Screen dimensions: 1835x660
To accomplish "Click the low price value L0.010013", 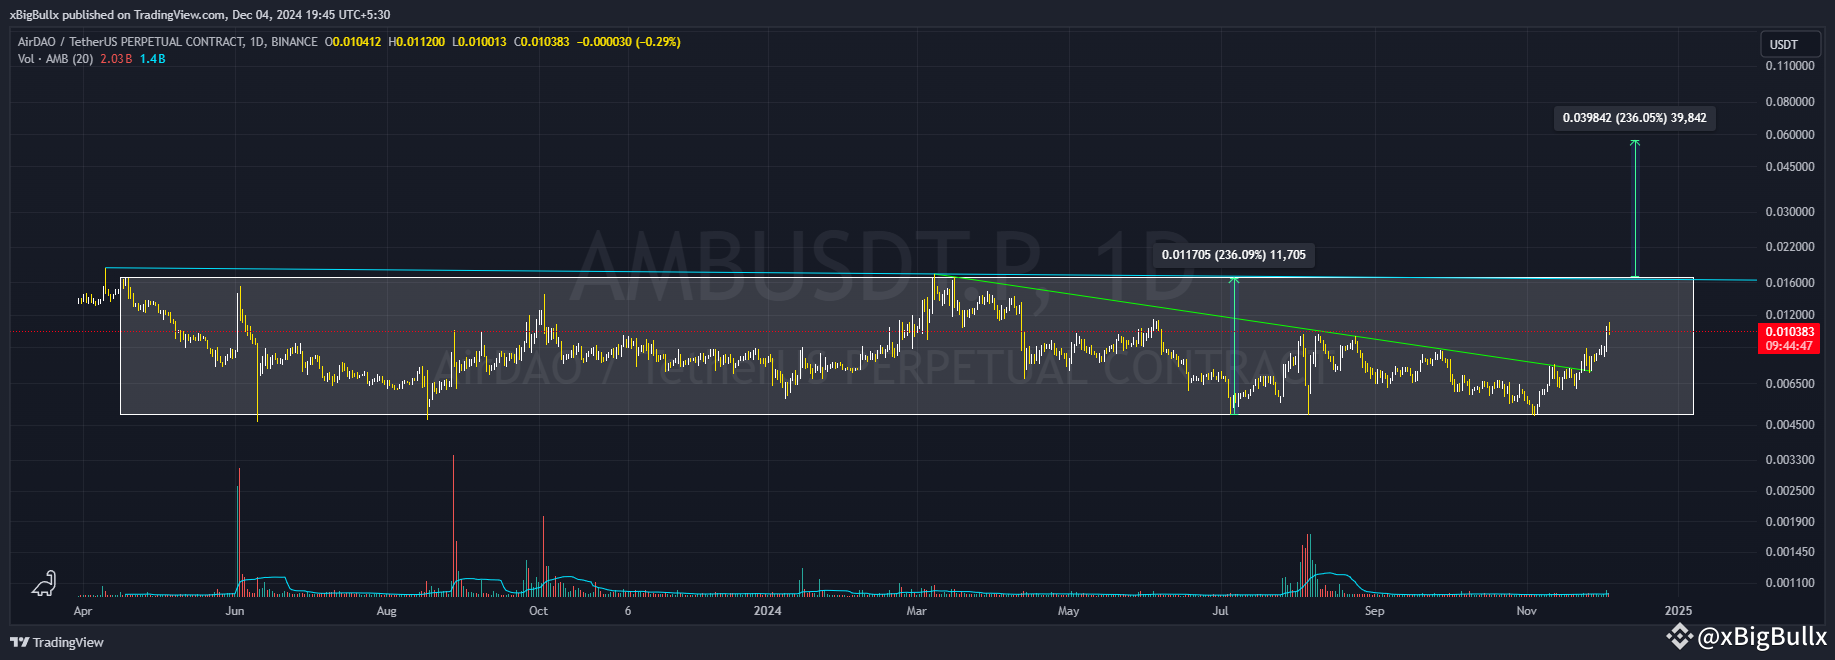I will 480,42.
